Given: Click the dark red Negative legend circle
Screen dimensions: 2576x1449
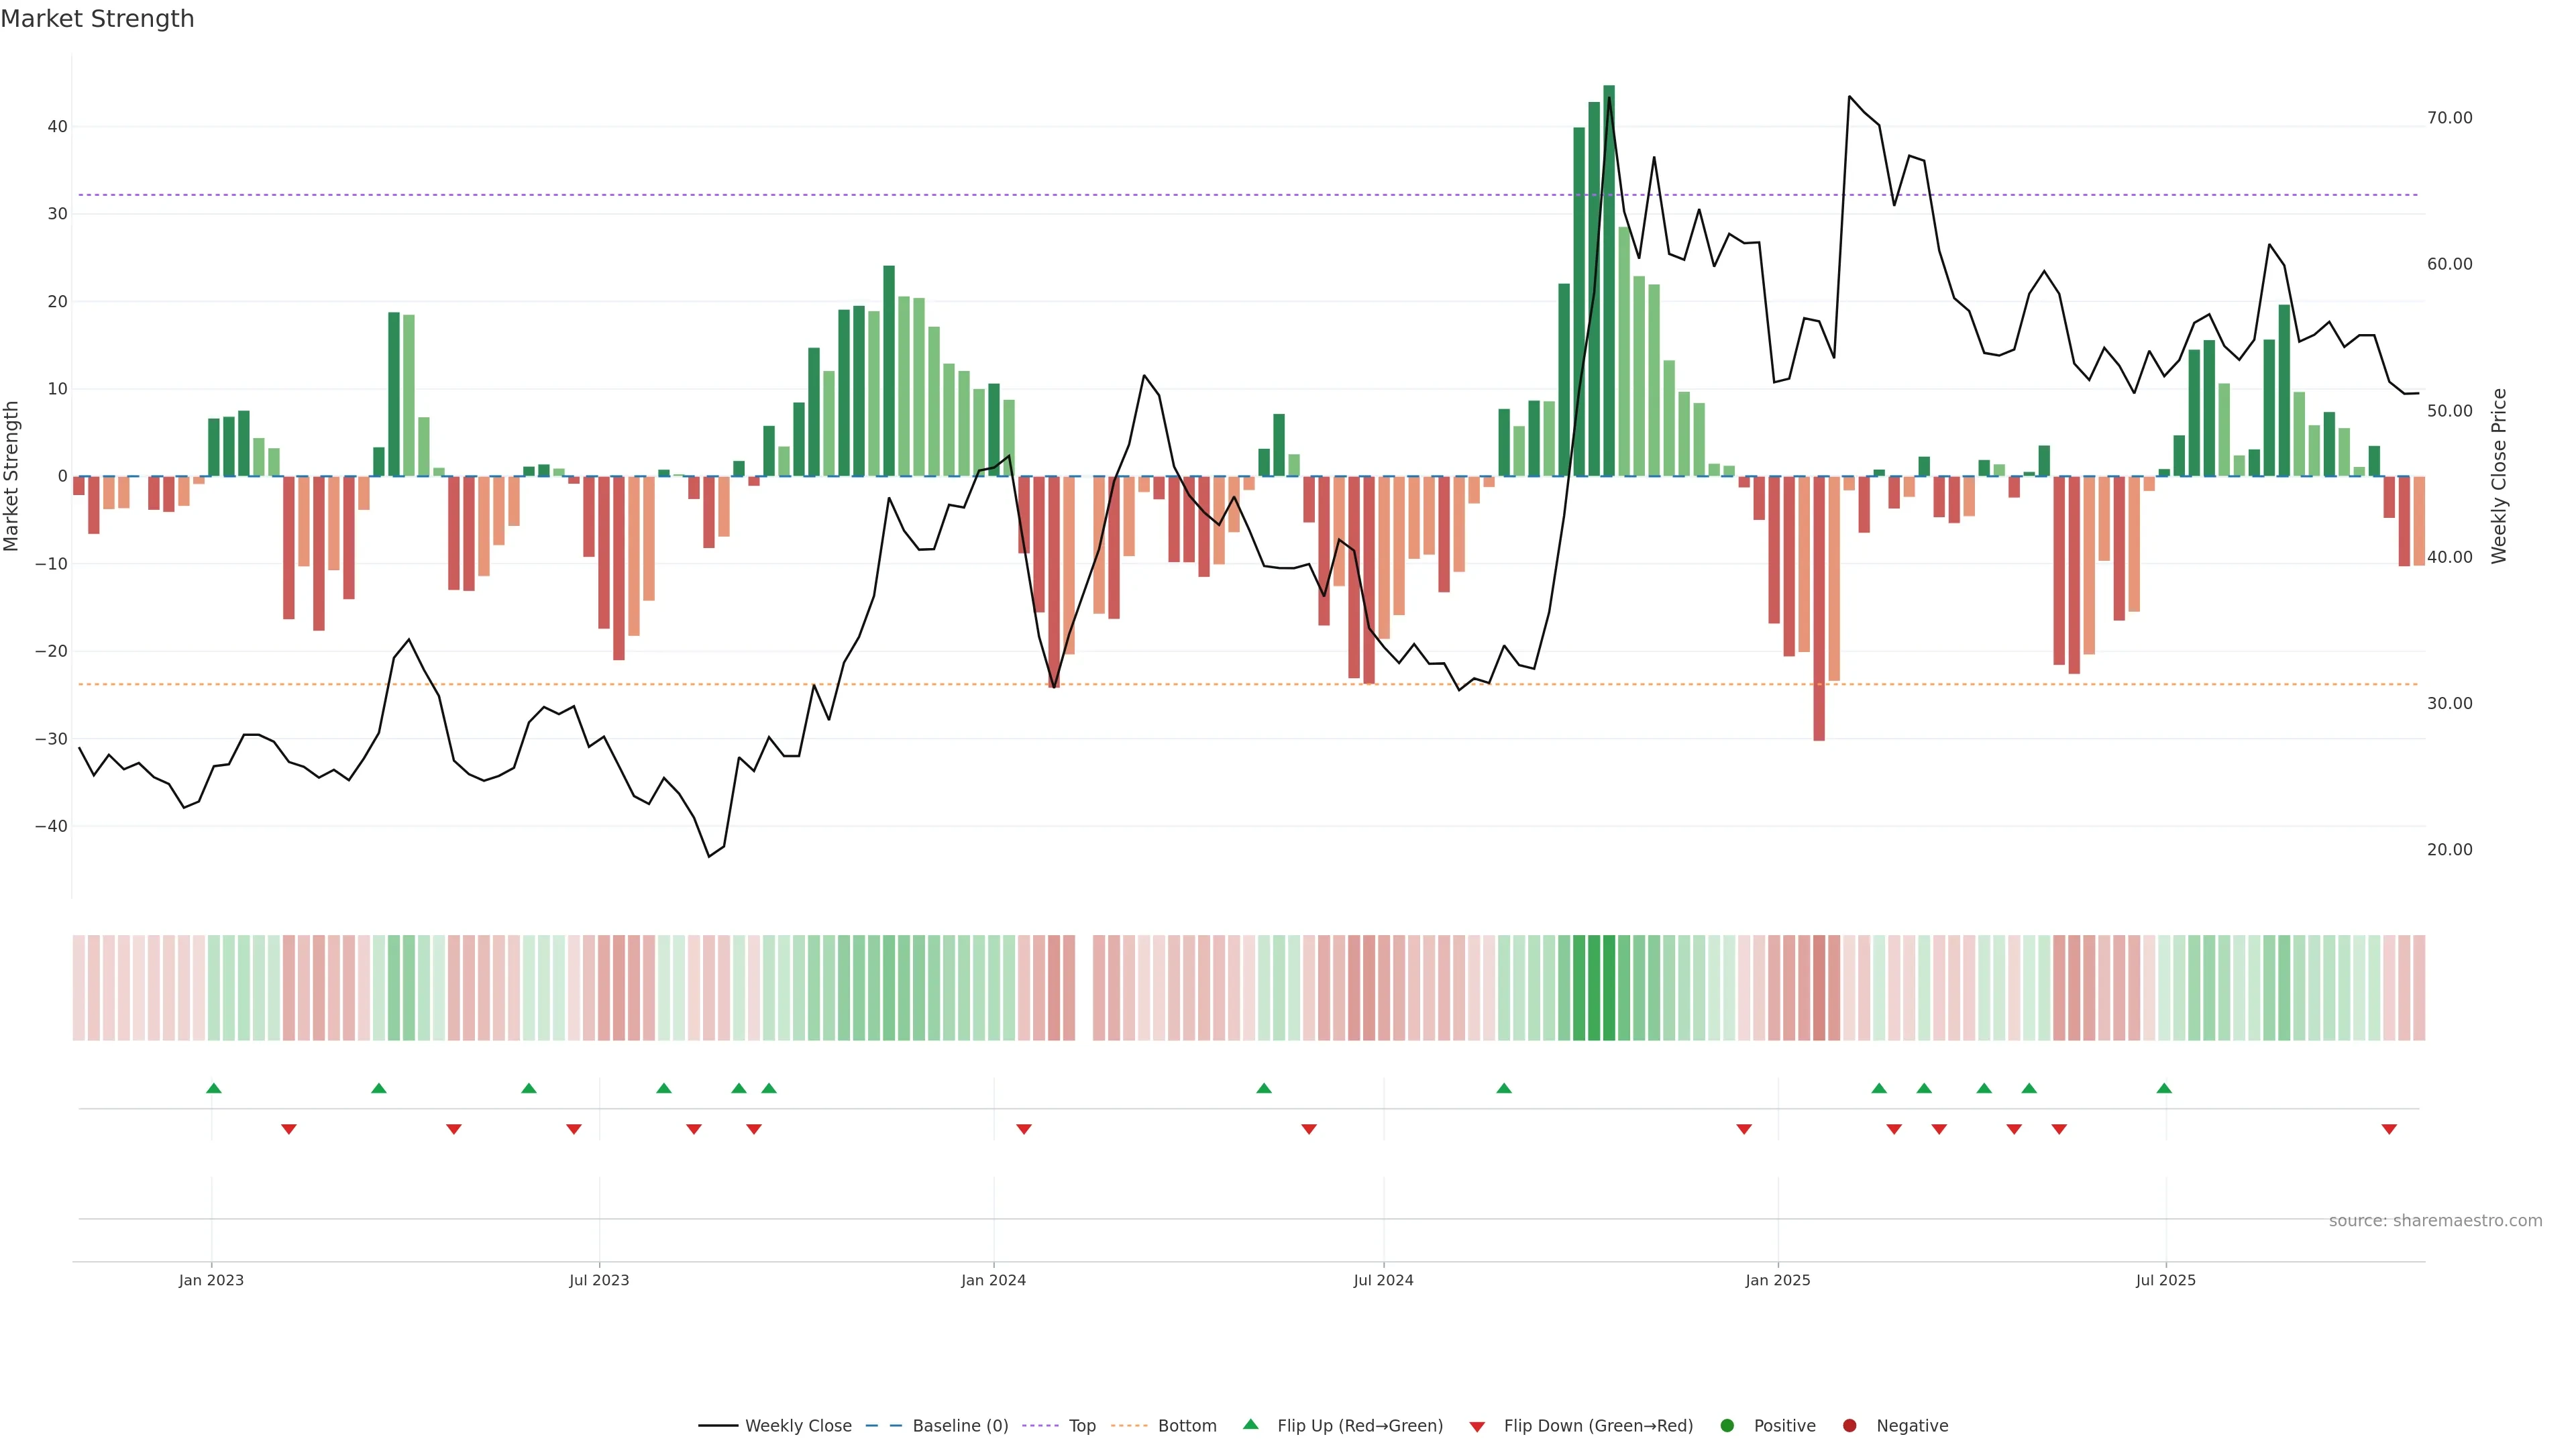Looking at the screenshot, I should click(1849, 1425).
